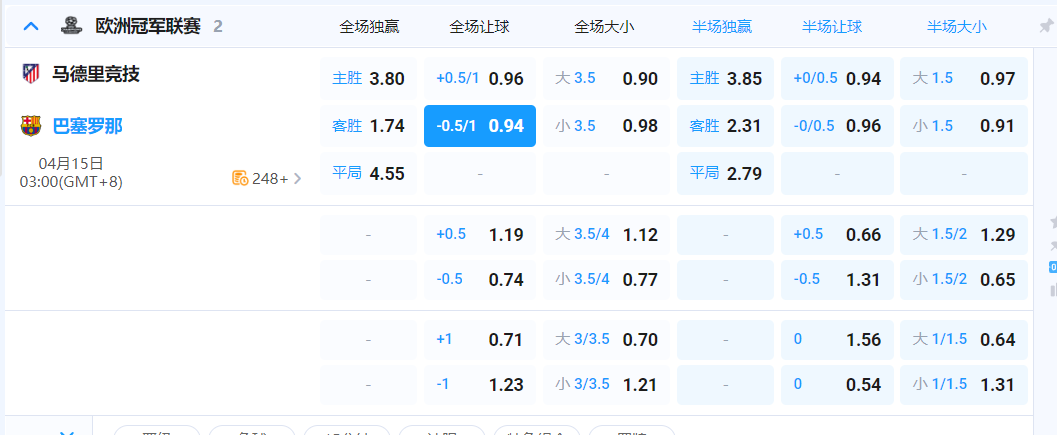Click the league match count 2

coord(218,27)
